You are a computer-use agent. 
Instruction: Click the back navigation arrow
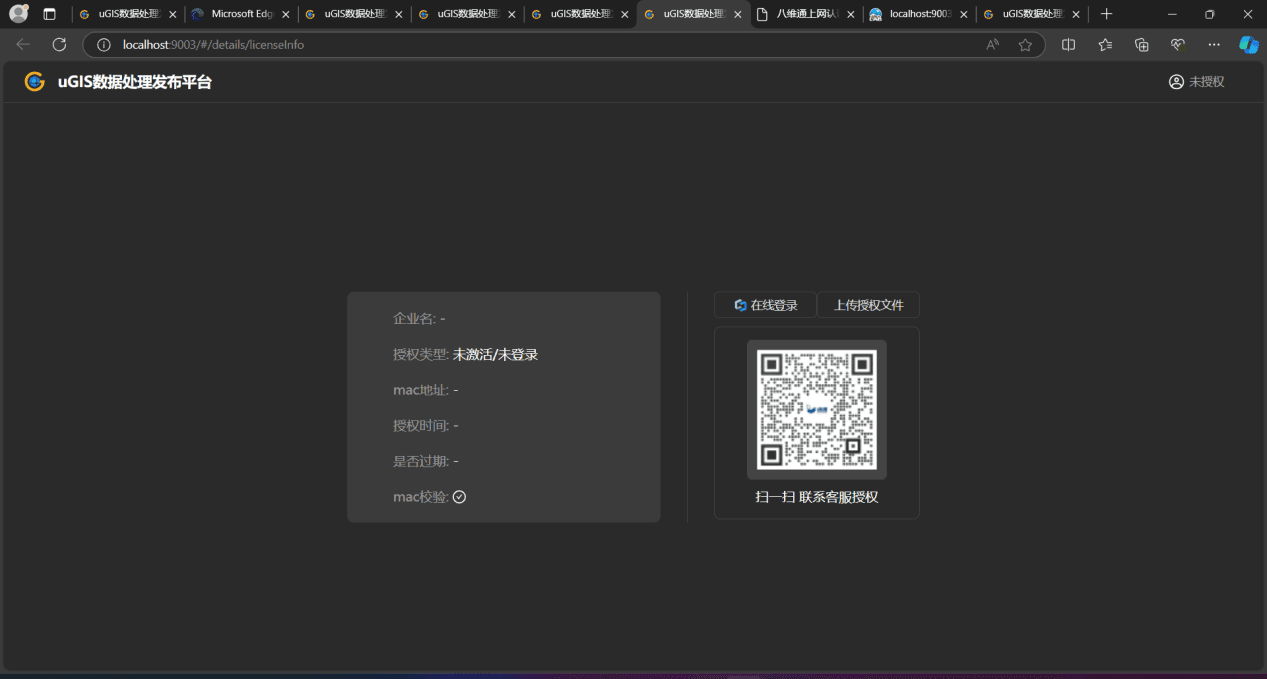pyautogui.click(x=22, y=44)
